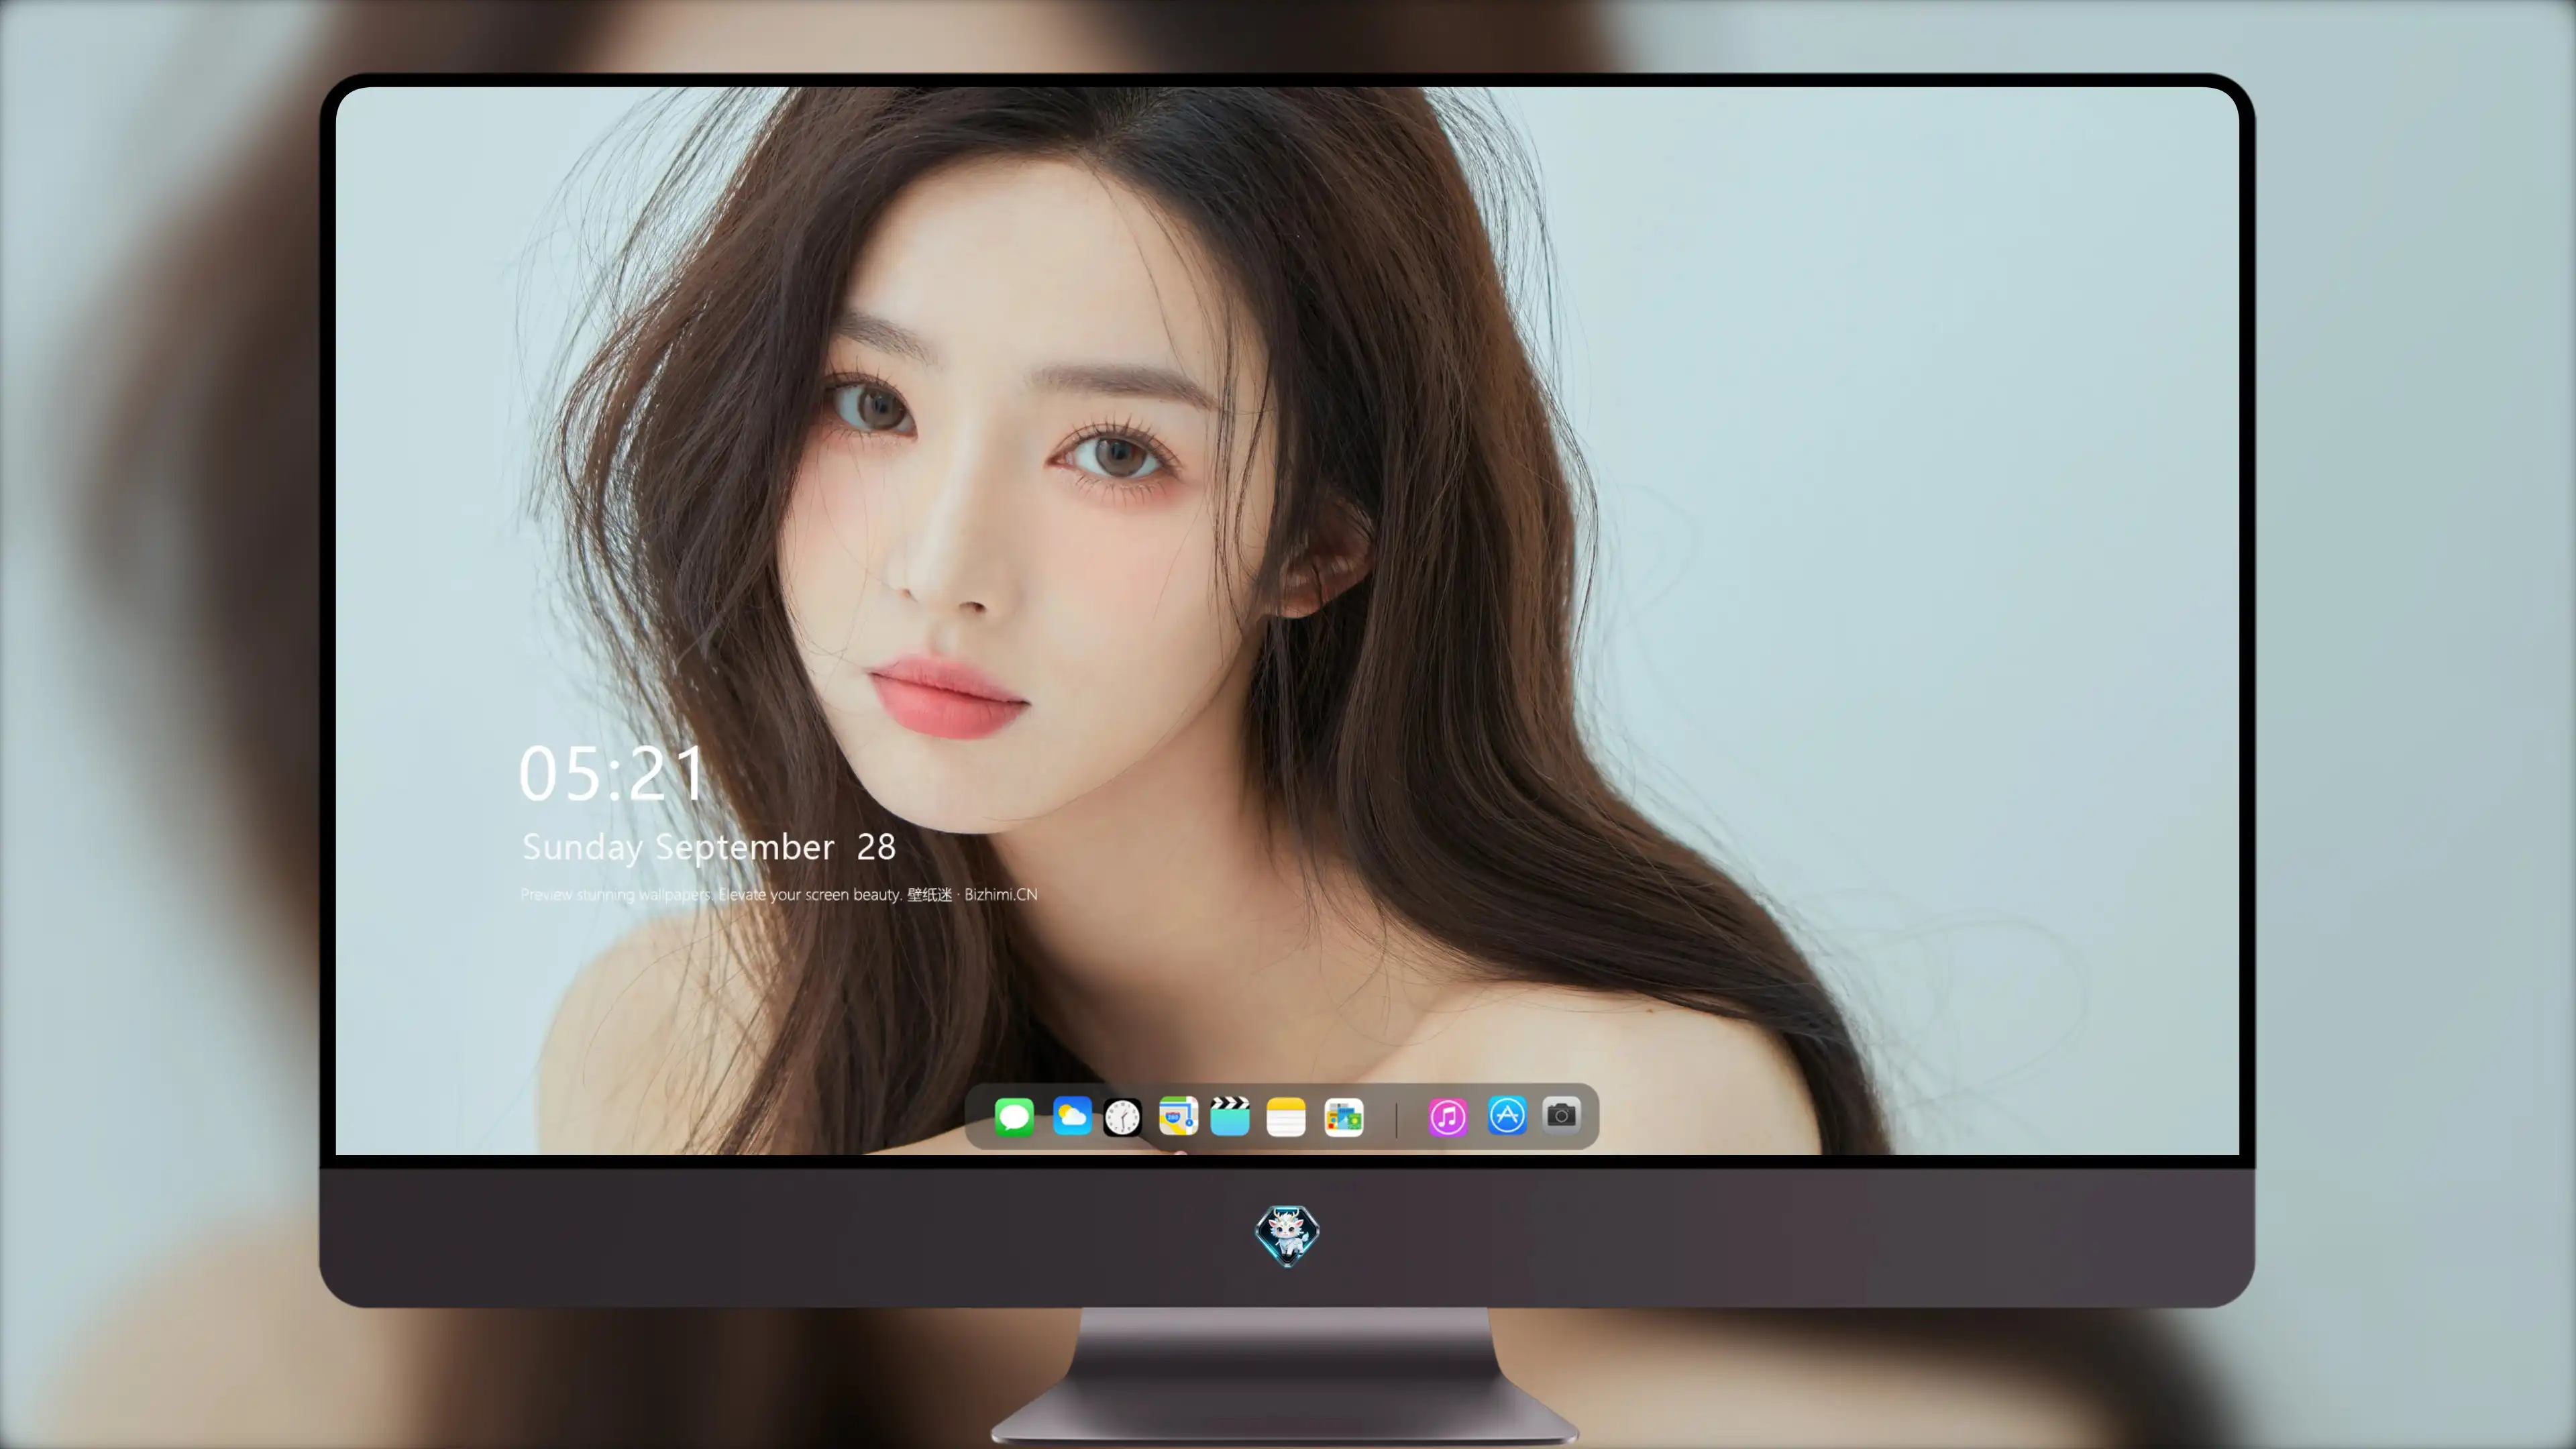
Task: Open the Videos clapperboard icon
Action: 1230,1116
